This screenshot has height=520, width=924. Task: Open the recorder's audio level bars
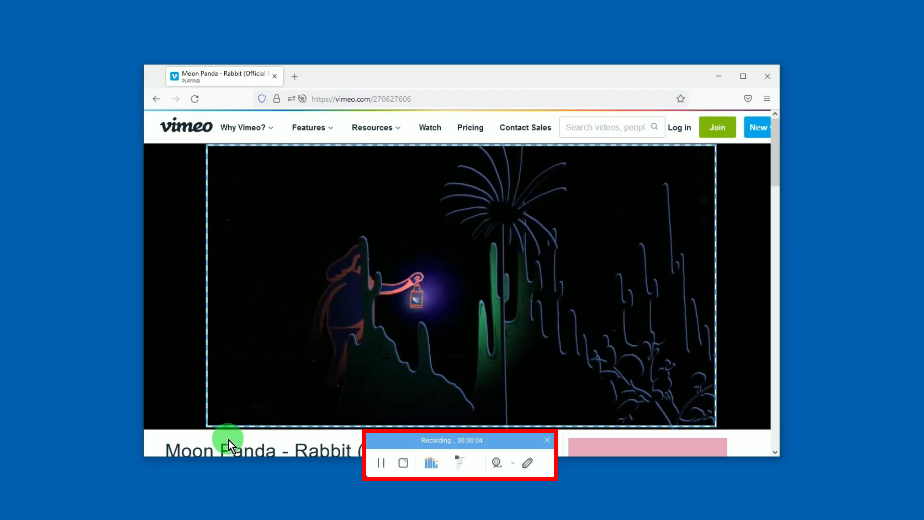point(431,463)
